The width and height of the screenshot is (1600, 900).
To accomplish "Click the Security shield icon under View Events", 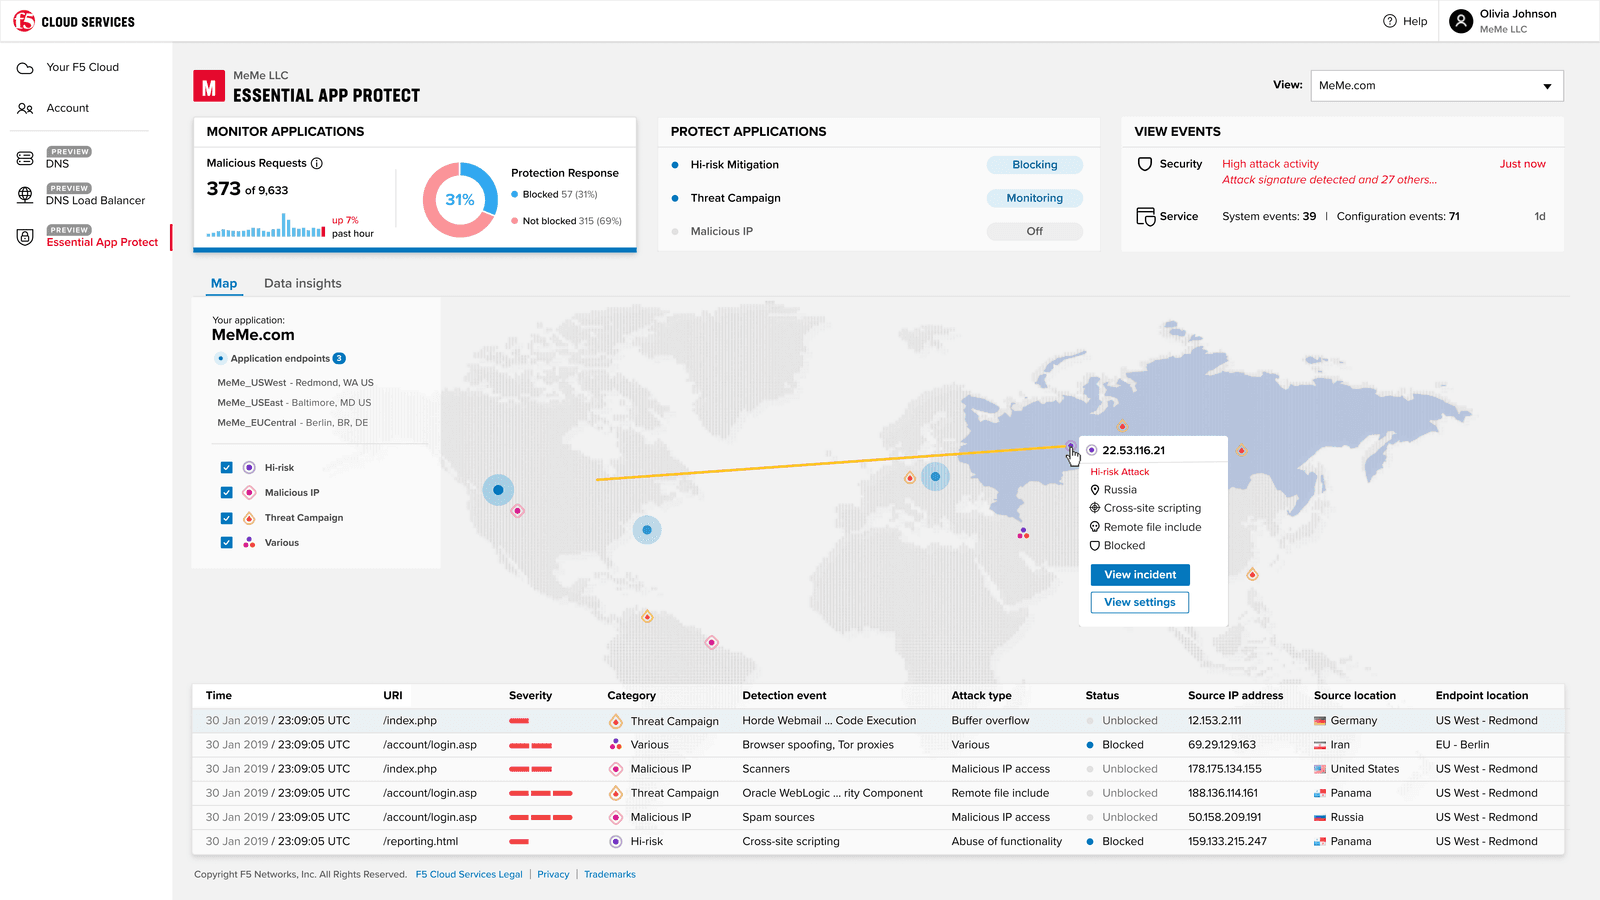I will click(1144, 163).
